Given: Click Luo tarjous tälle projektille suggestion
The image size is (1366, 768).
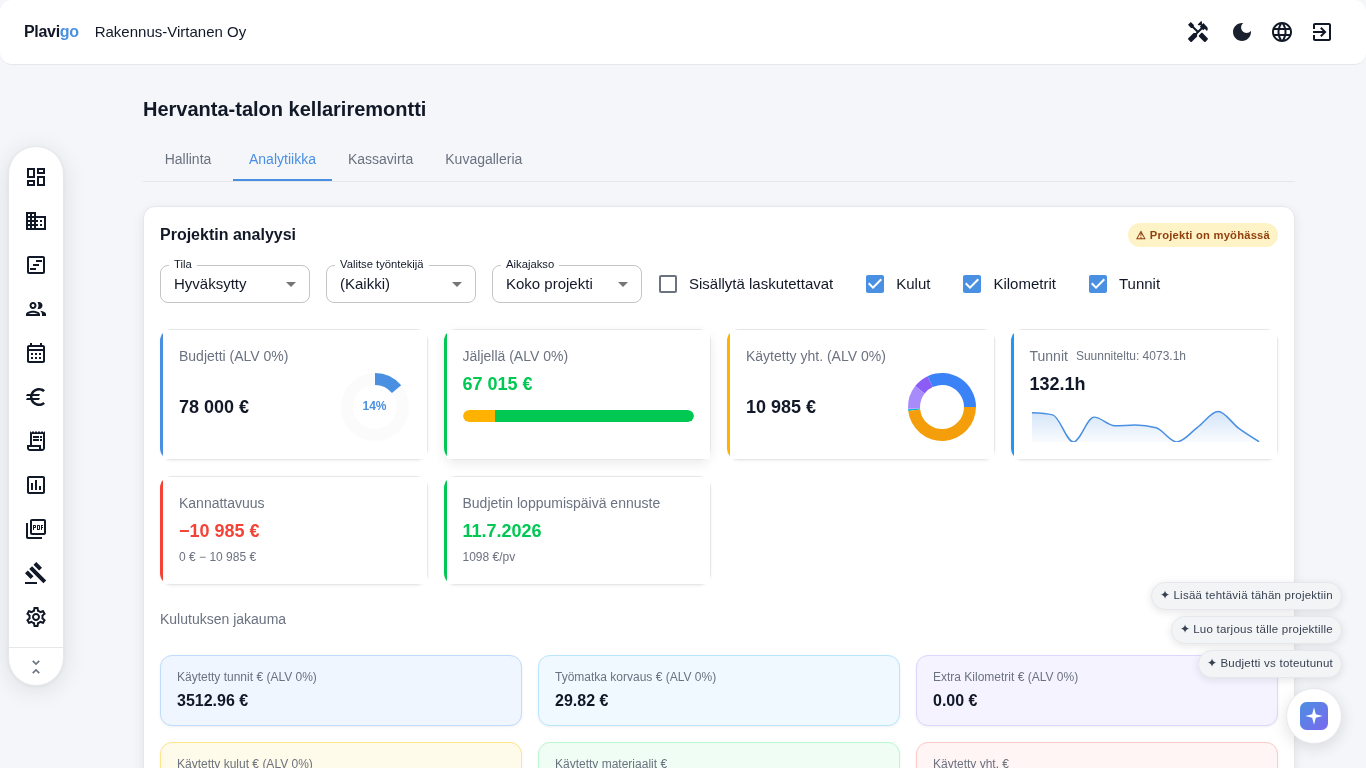Looking at the screenshot, I should coord(1256,630).
